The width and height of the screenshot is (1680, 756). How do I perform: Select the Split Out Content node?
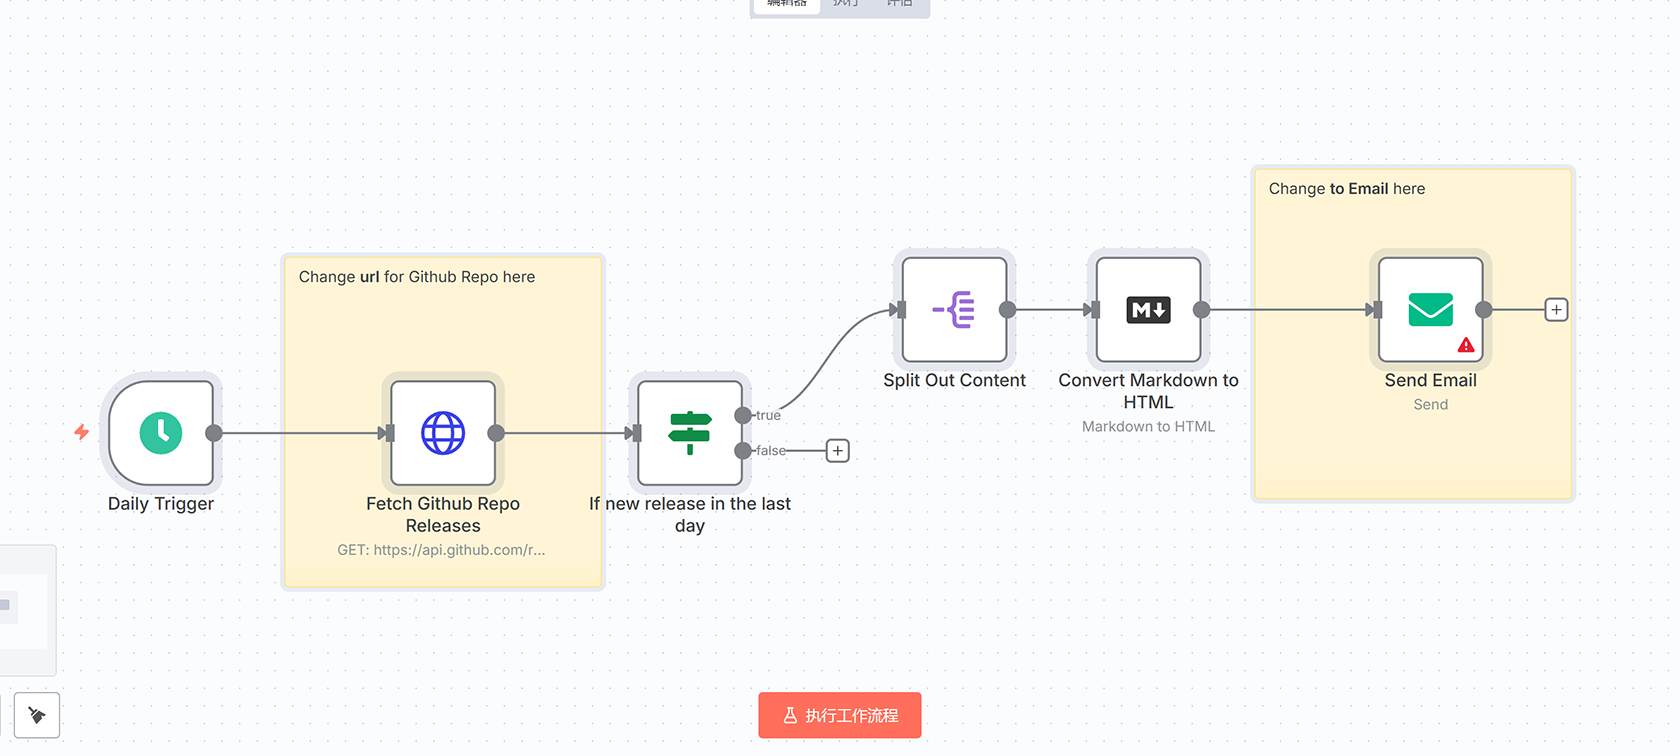point(954,310)
